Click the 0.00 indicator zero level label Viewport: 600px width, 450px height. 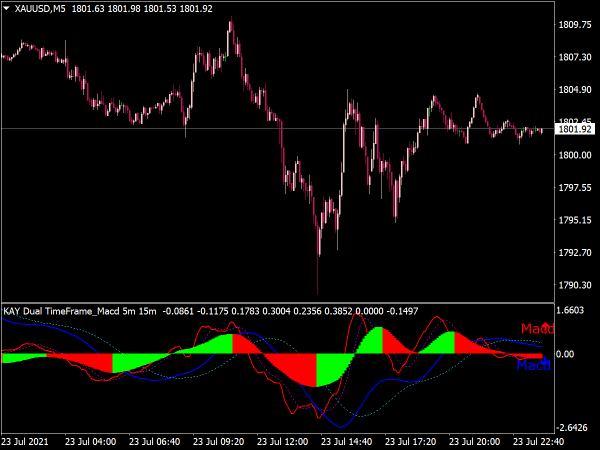[x=565, y=354]
